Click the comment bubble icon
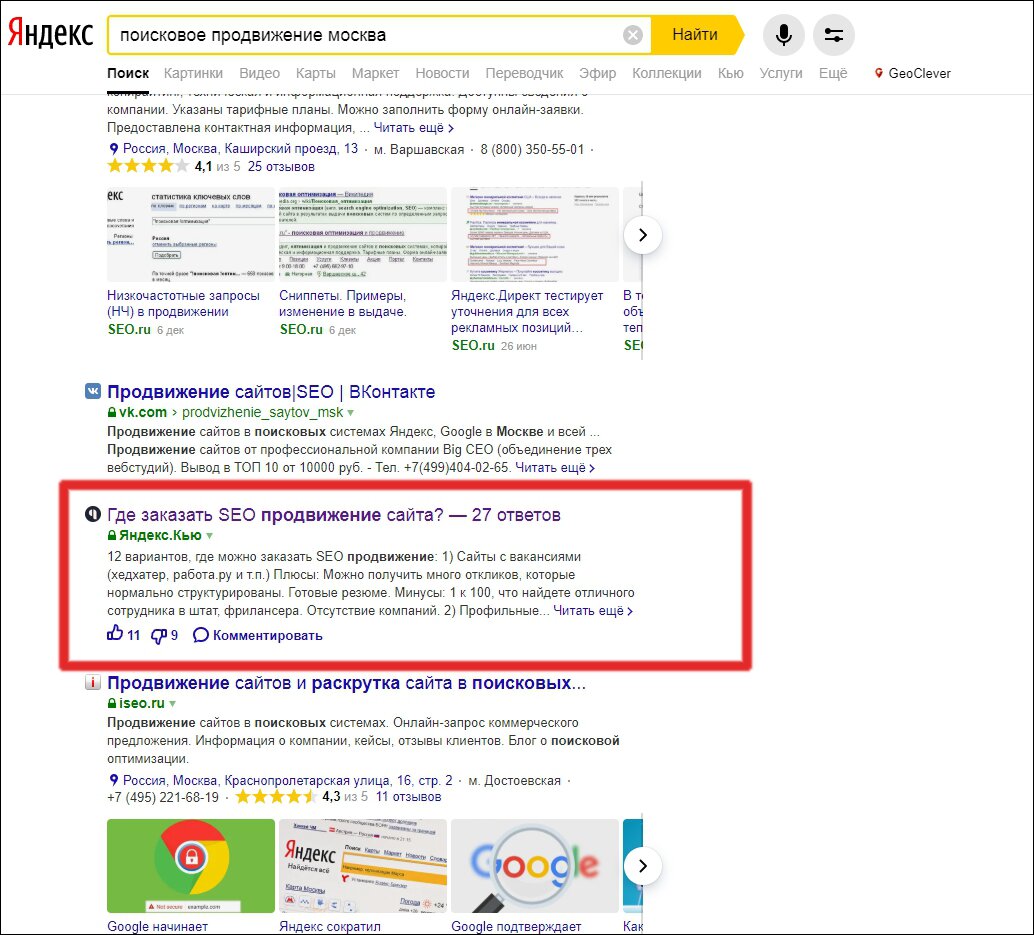This screenshot has width=1034, height=935. [200, 635]
